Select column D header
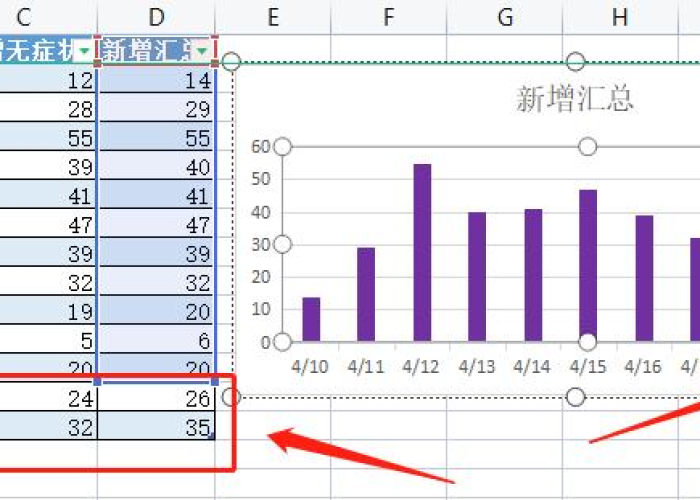The image size is (700, 500). (156, 17)
